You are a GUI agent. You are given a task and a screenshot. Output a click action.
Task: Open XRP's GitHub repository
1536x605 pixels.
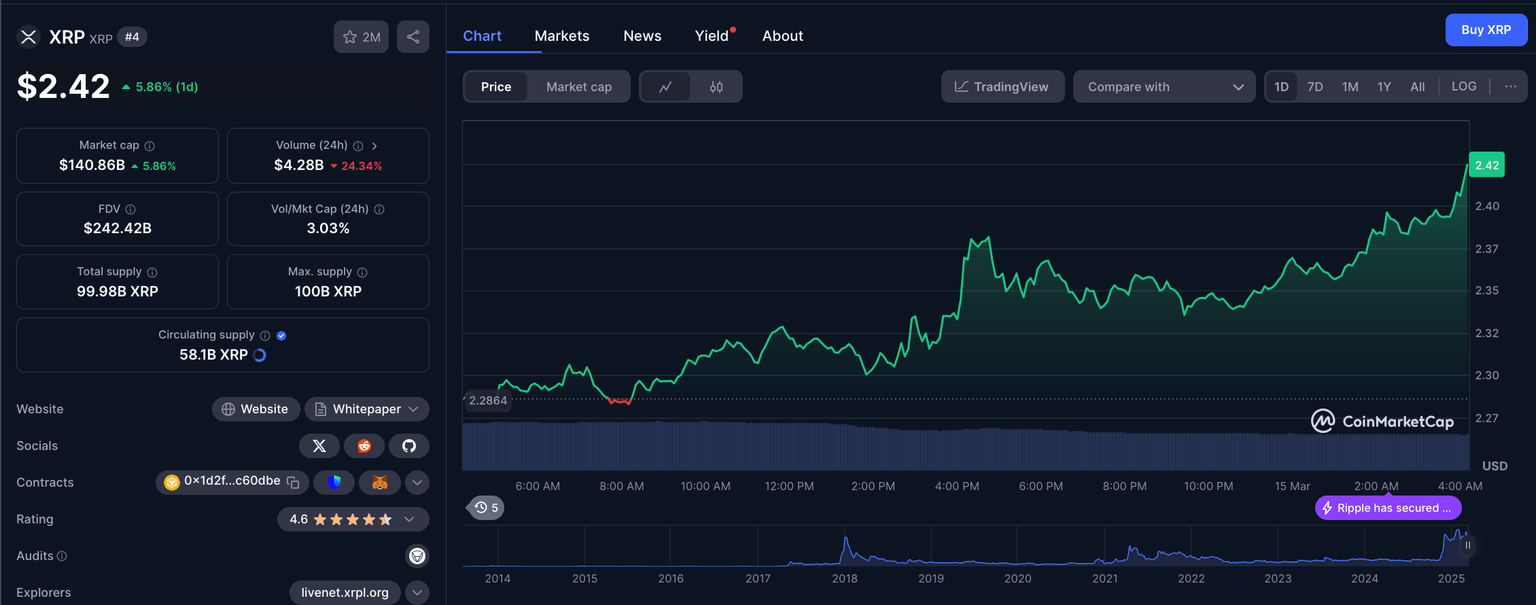tap(409, 445)
